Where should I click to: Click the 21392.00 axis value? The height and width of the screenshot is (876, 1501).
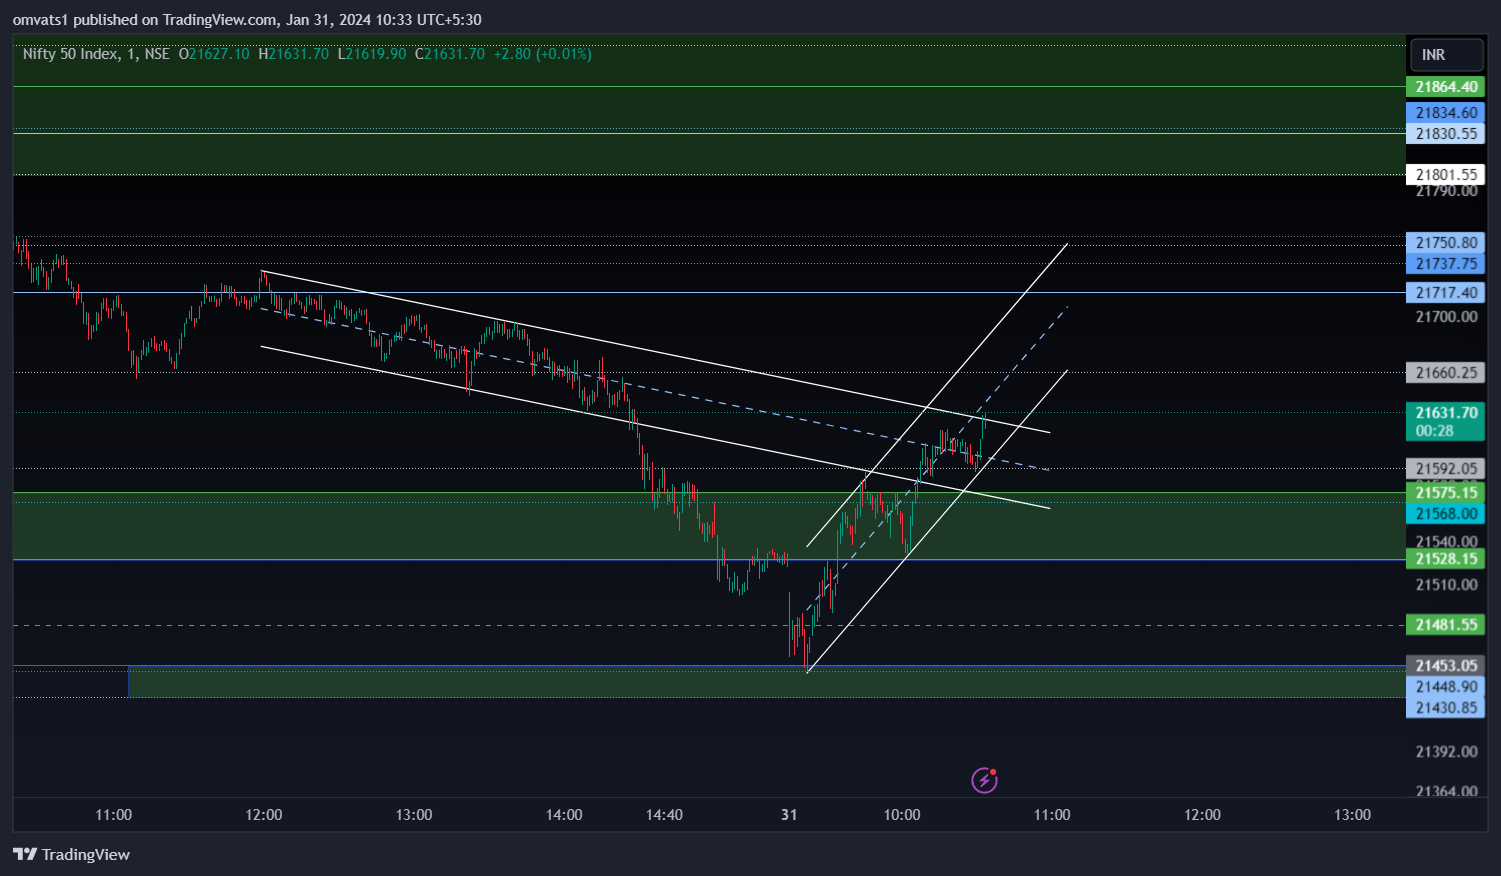click(x=1446, y=752)
